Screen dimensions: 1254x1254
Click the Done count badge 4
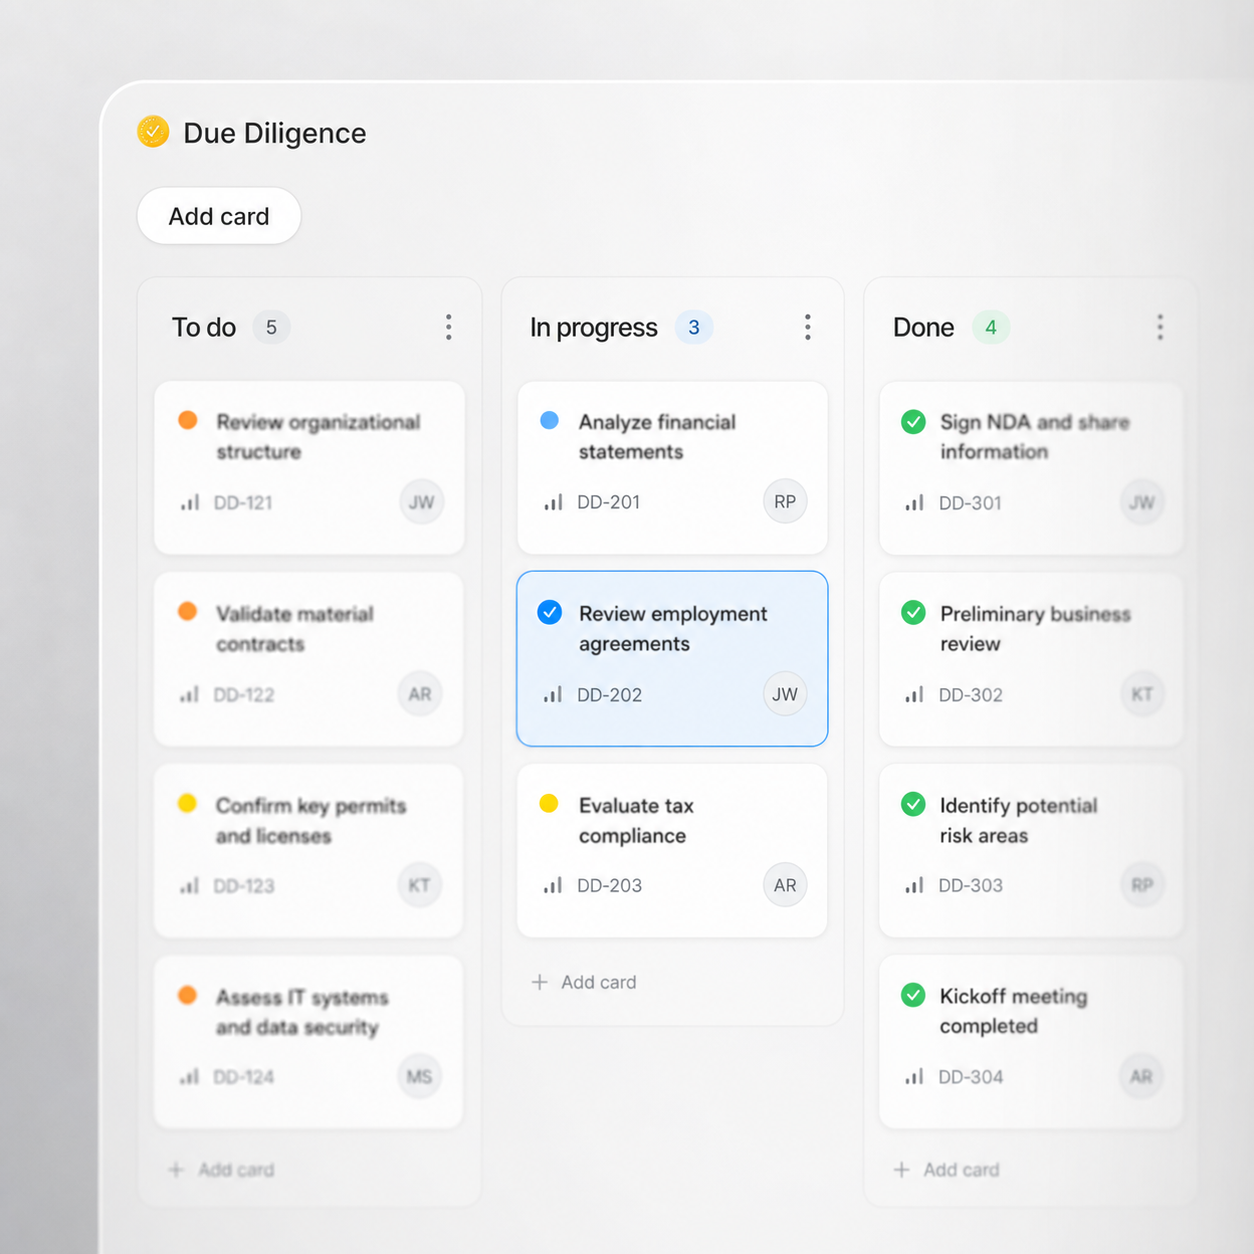pyautogui.click(x=991, y=327)
